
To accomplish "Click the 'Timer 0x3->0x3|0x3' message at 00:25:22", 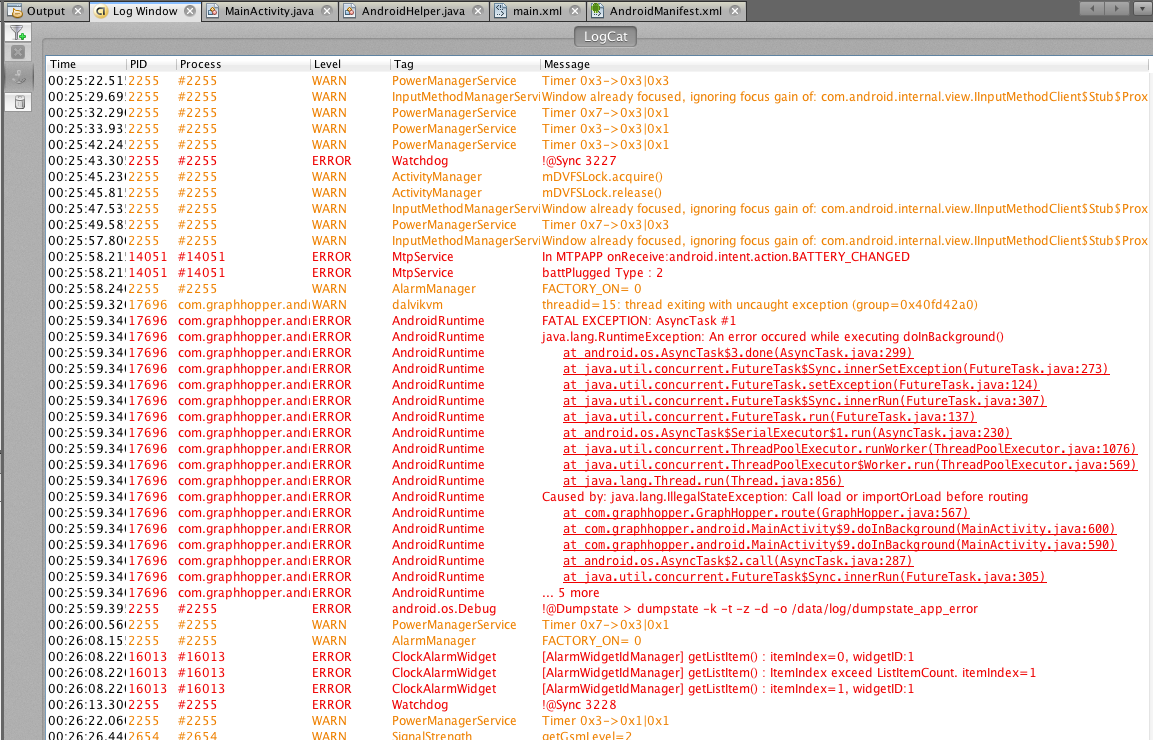I will (x=605, y=81).
